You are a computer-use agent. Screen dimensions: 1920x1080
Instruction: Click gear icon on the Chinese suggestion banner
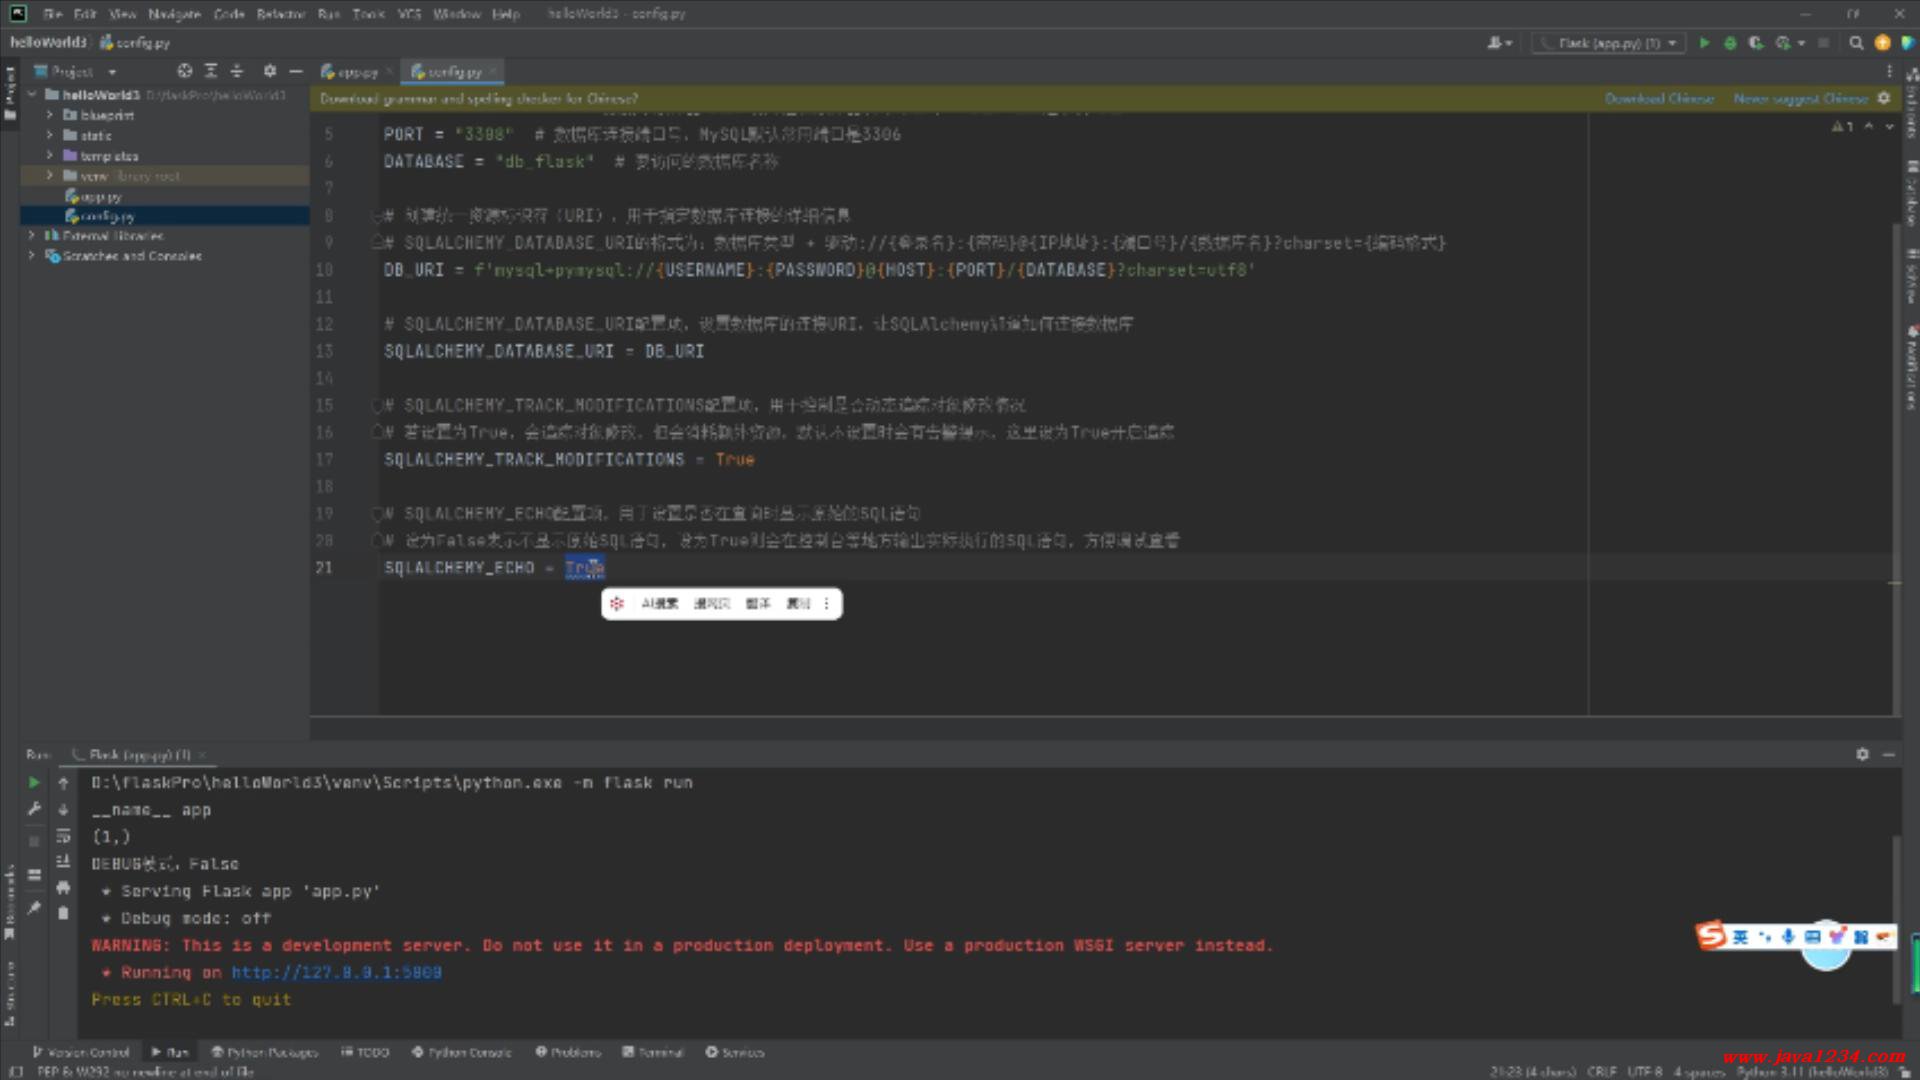click(x=1884, y=98)
